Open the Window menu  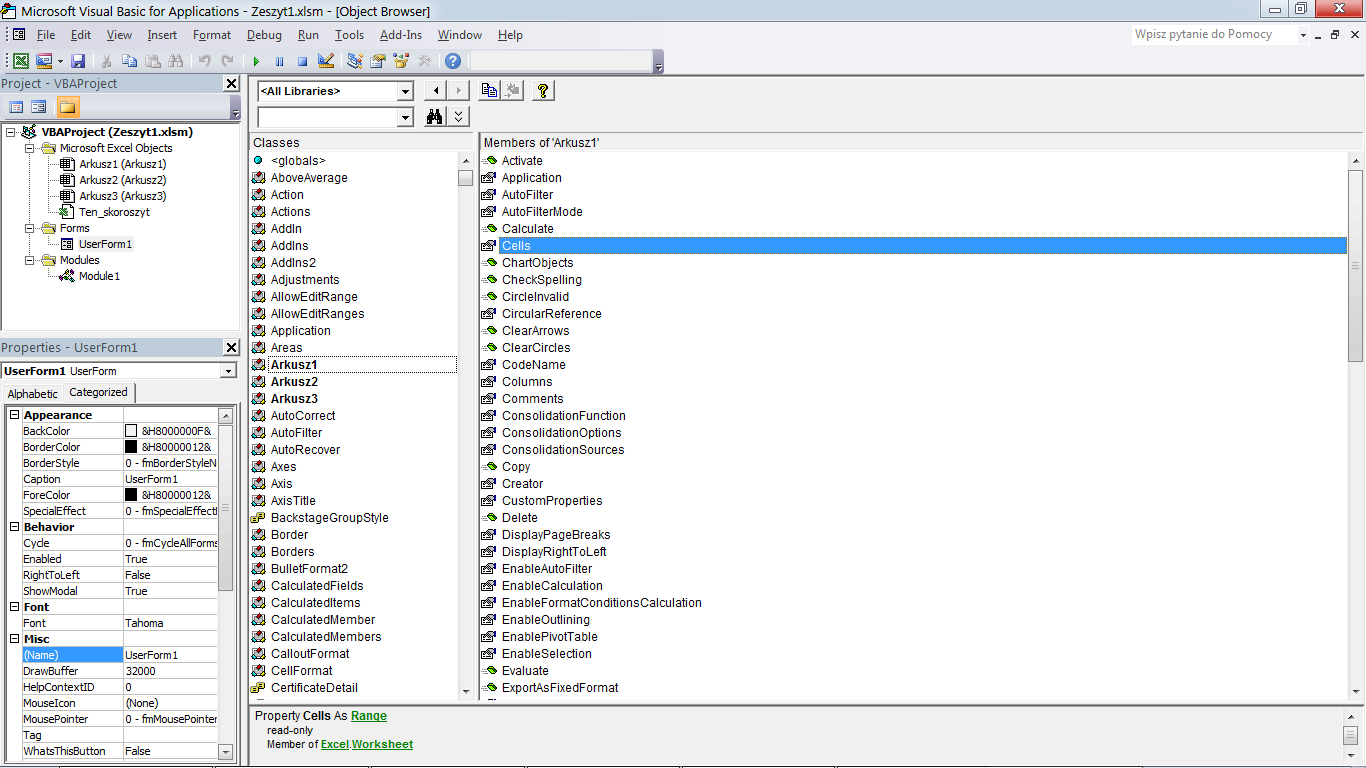(x=460, y=35)
